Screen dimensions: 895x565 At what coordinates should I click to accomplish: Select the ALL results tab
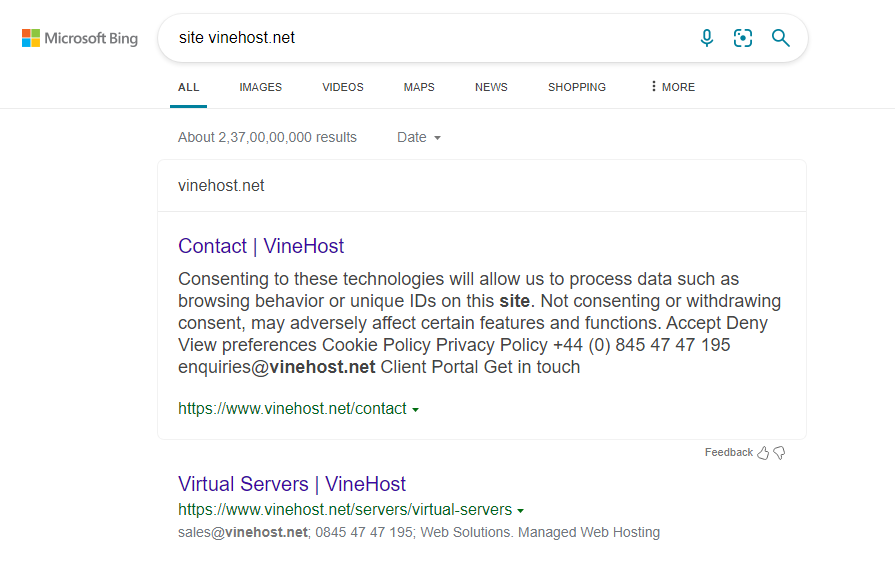click(188, 87)
